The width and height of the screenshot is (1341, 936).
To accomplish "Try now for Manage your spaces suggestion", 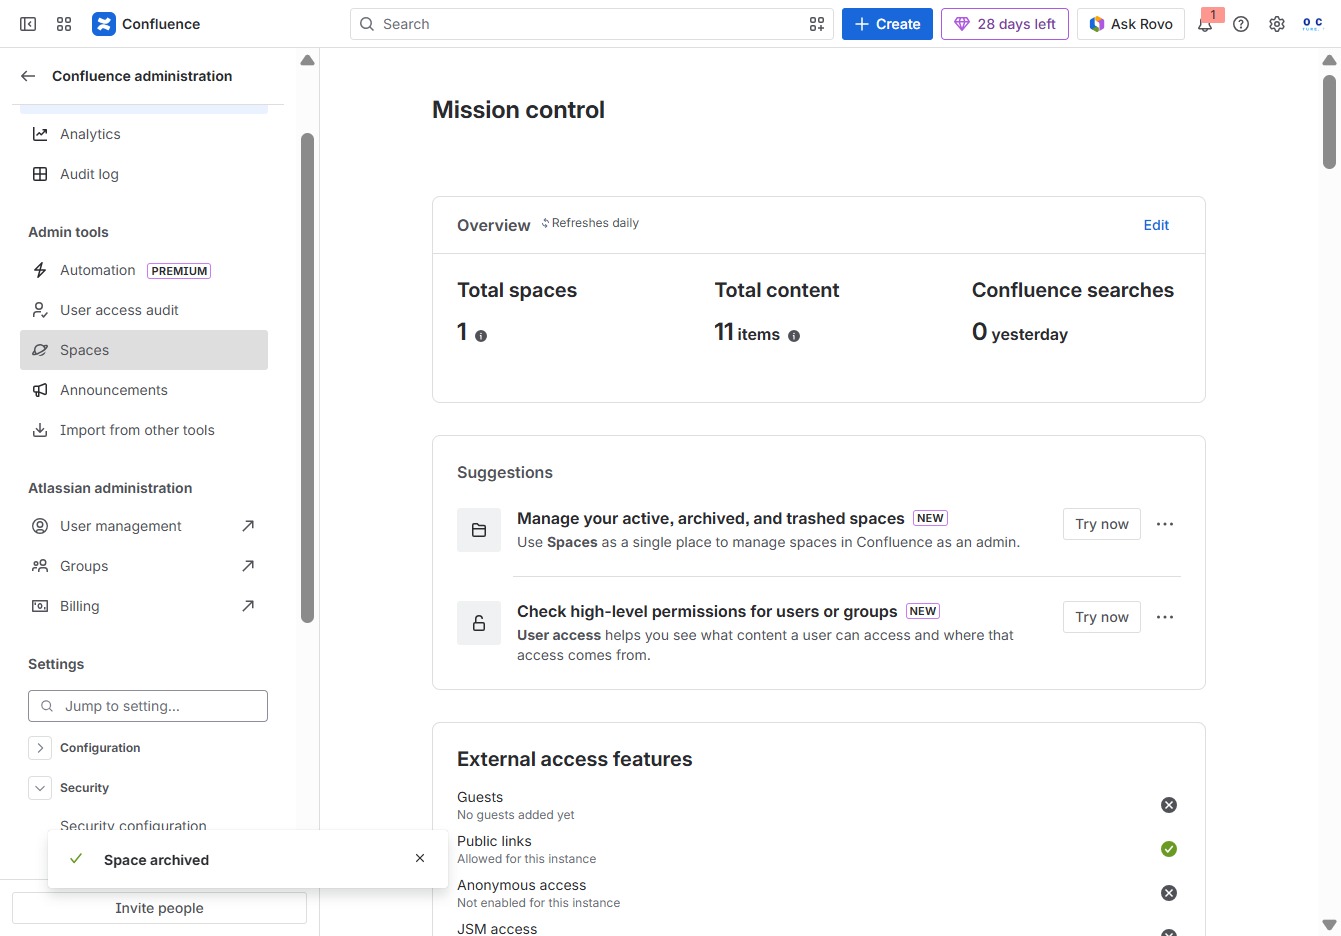I will coord(1102,524).
